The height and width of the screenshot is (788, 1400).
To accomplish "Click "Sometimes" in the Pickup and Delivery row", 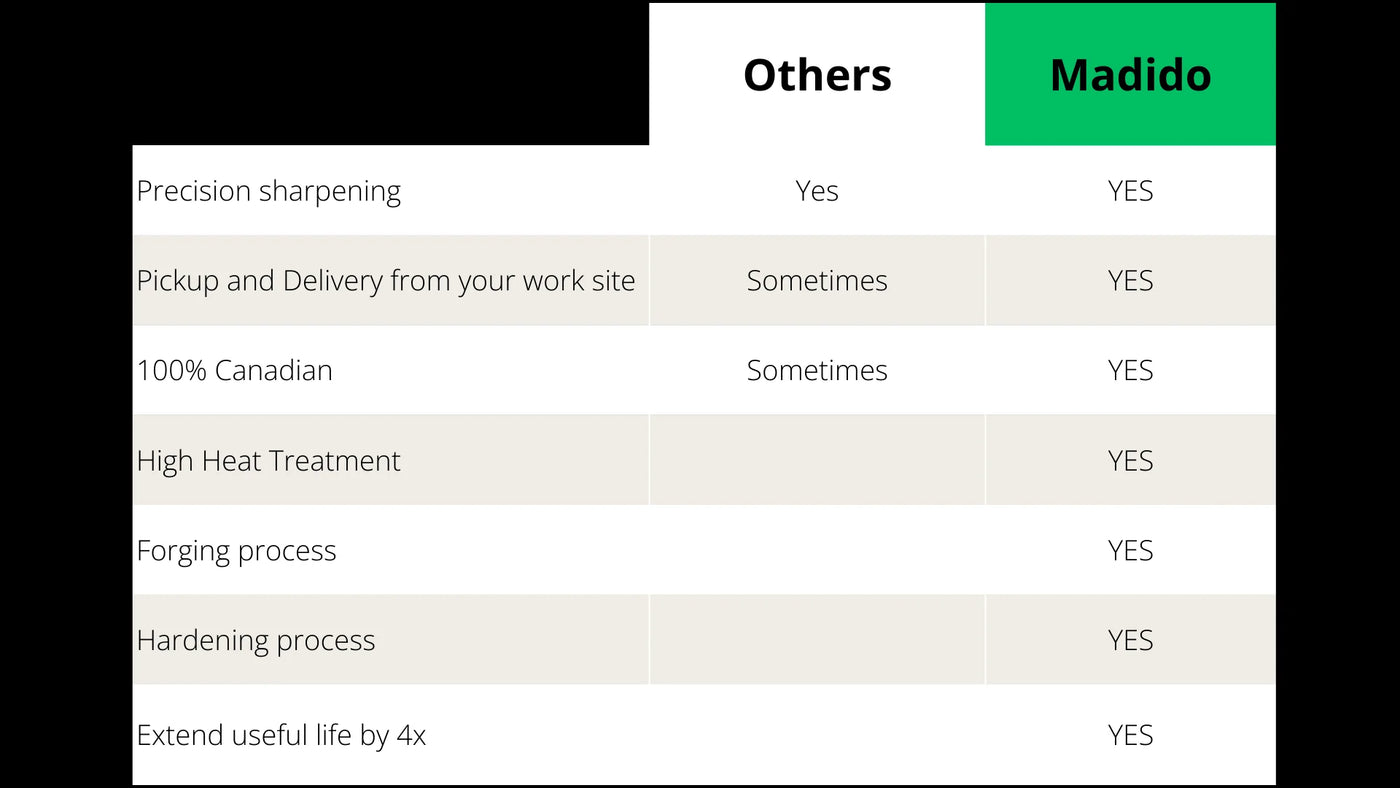I will (x=817, y=281).
